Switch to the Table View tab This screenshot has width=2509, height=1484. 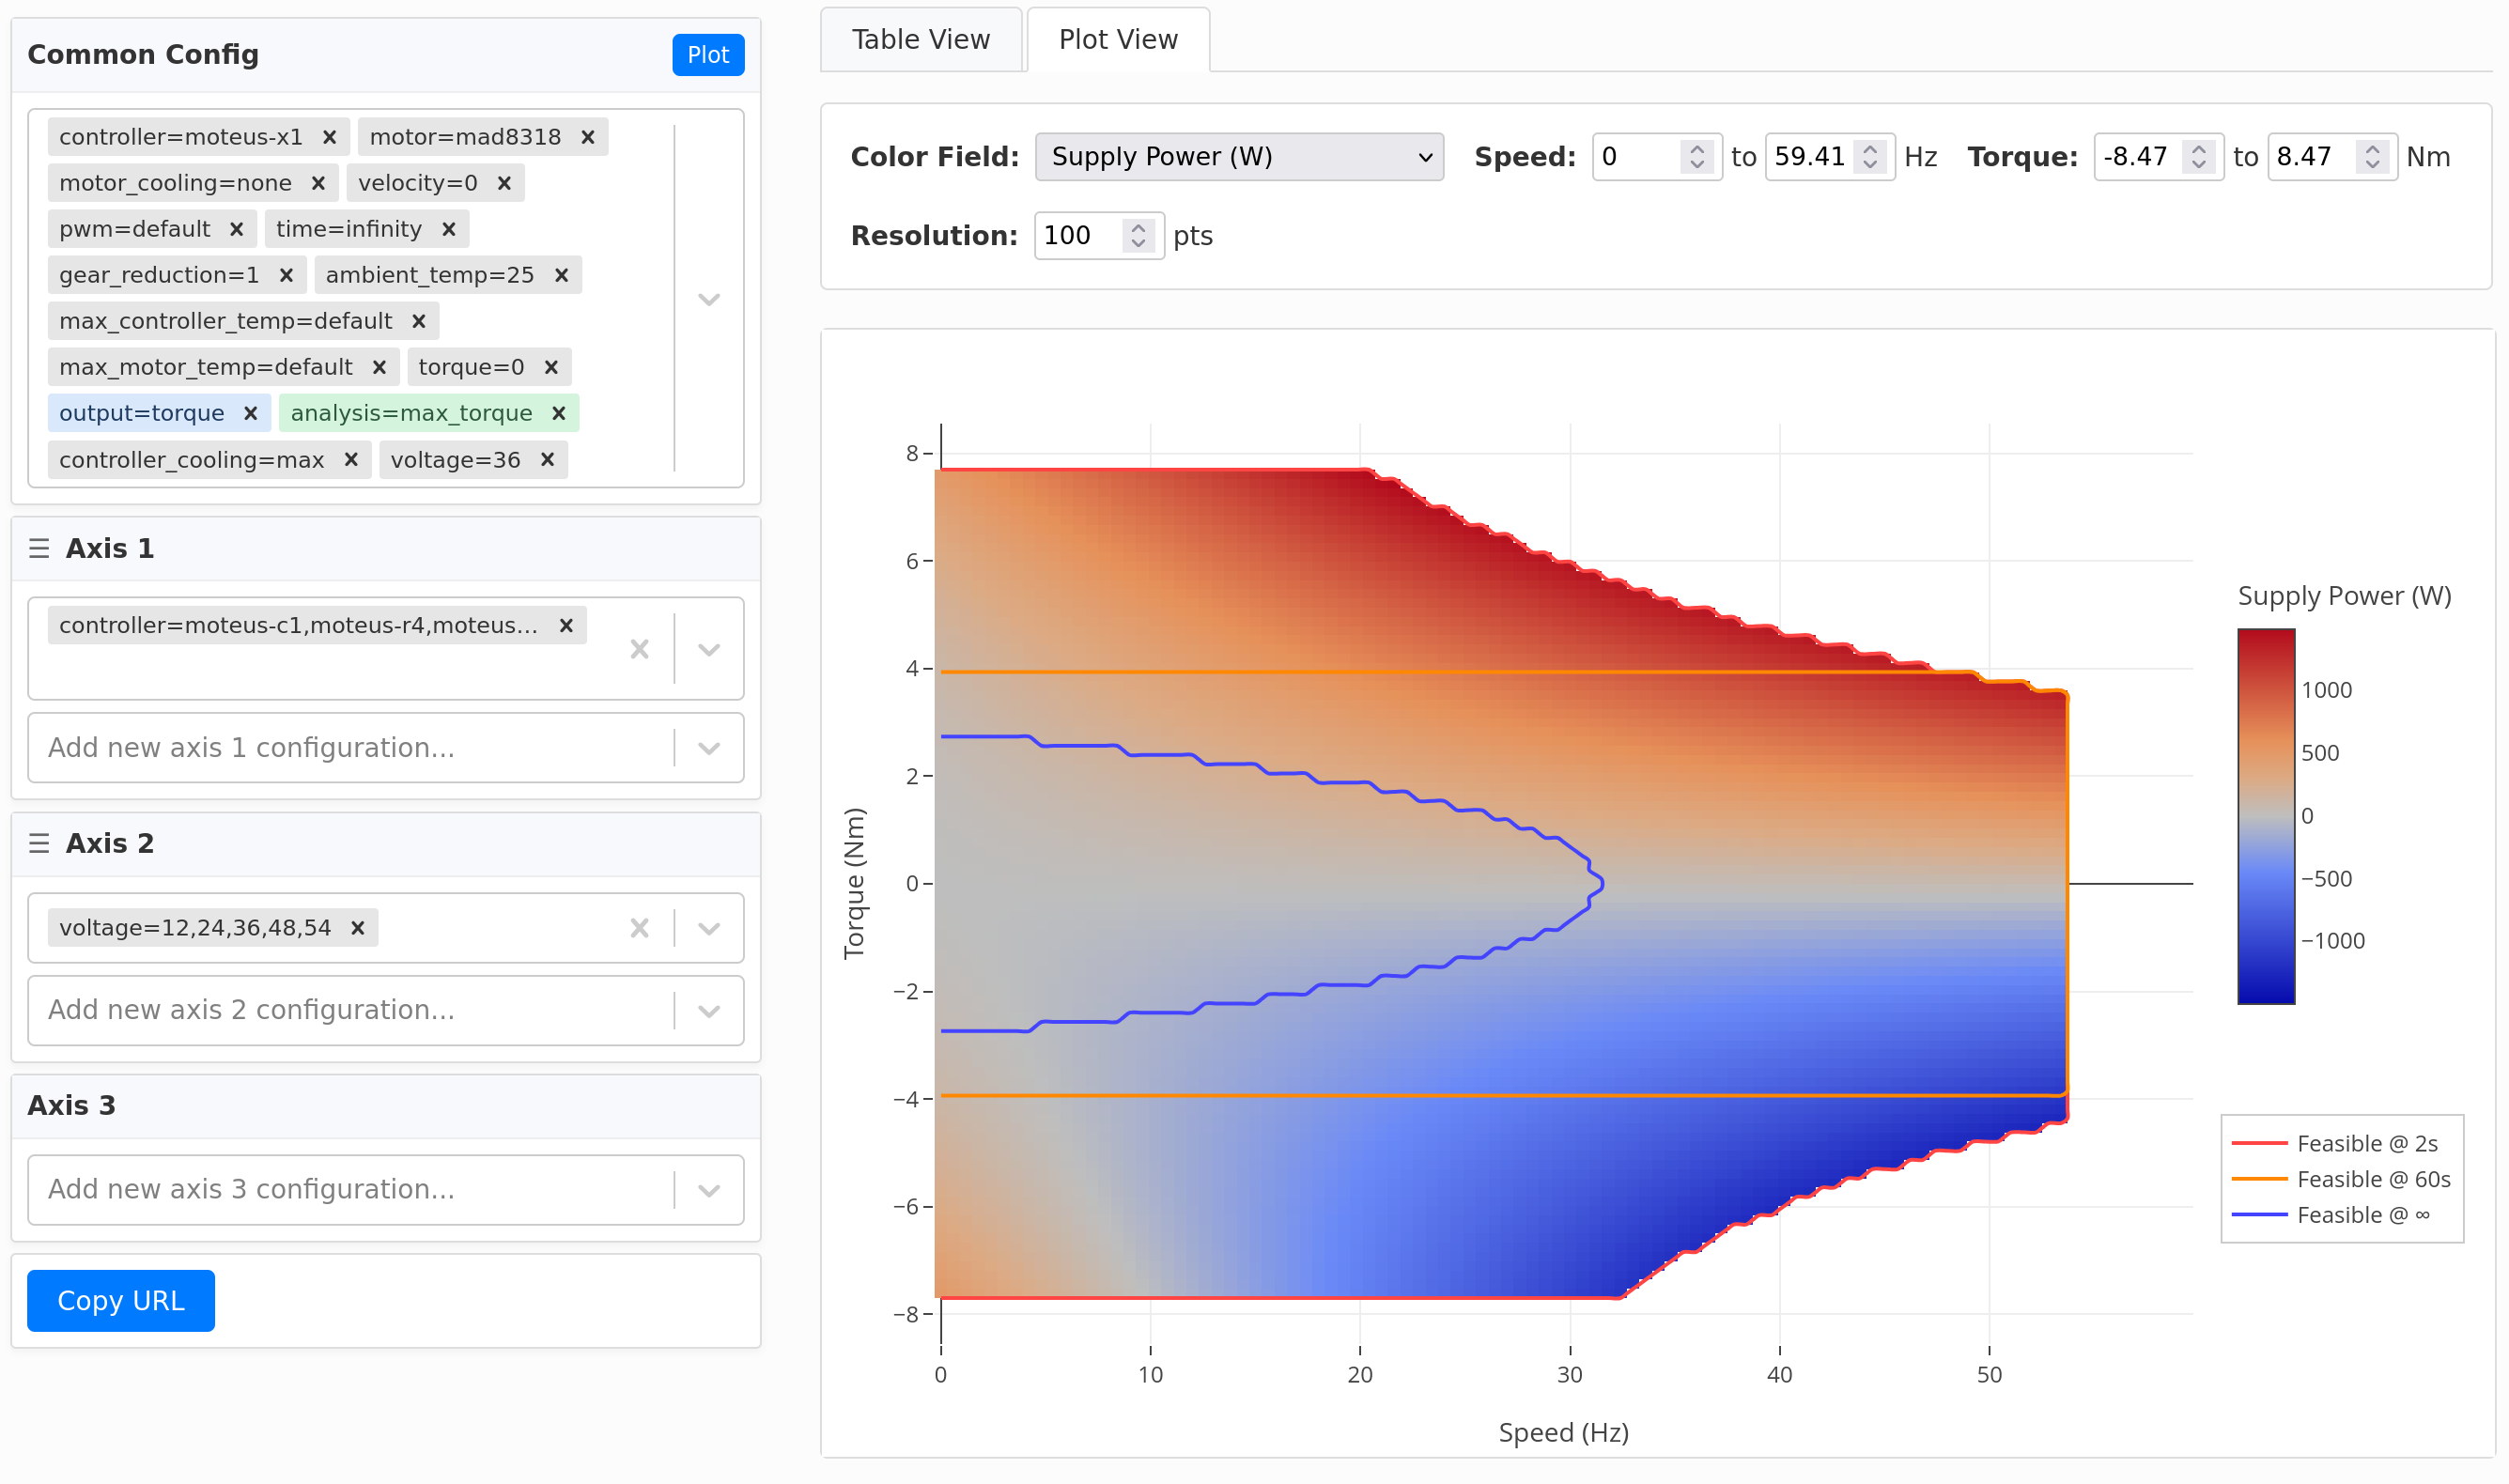(x=920, y=40)
